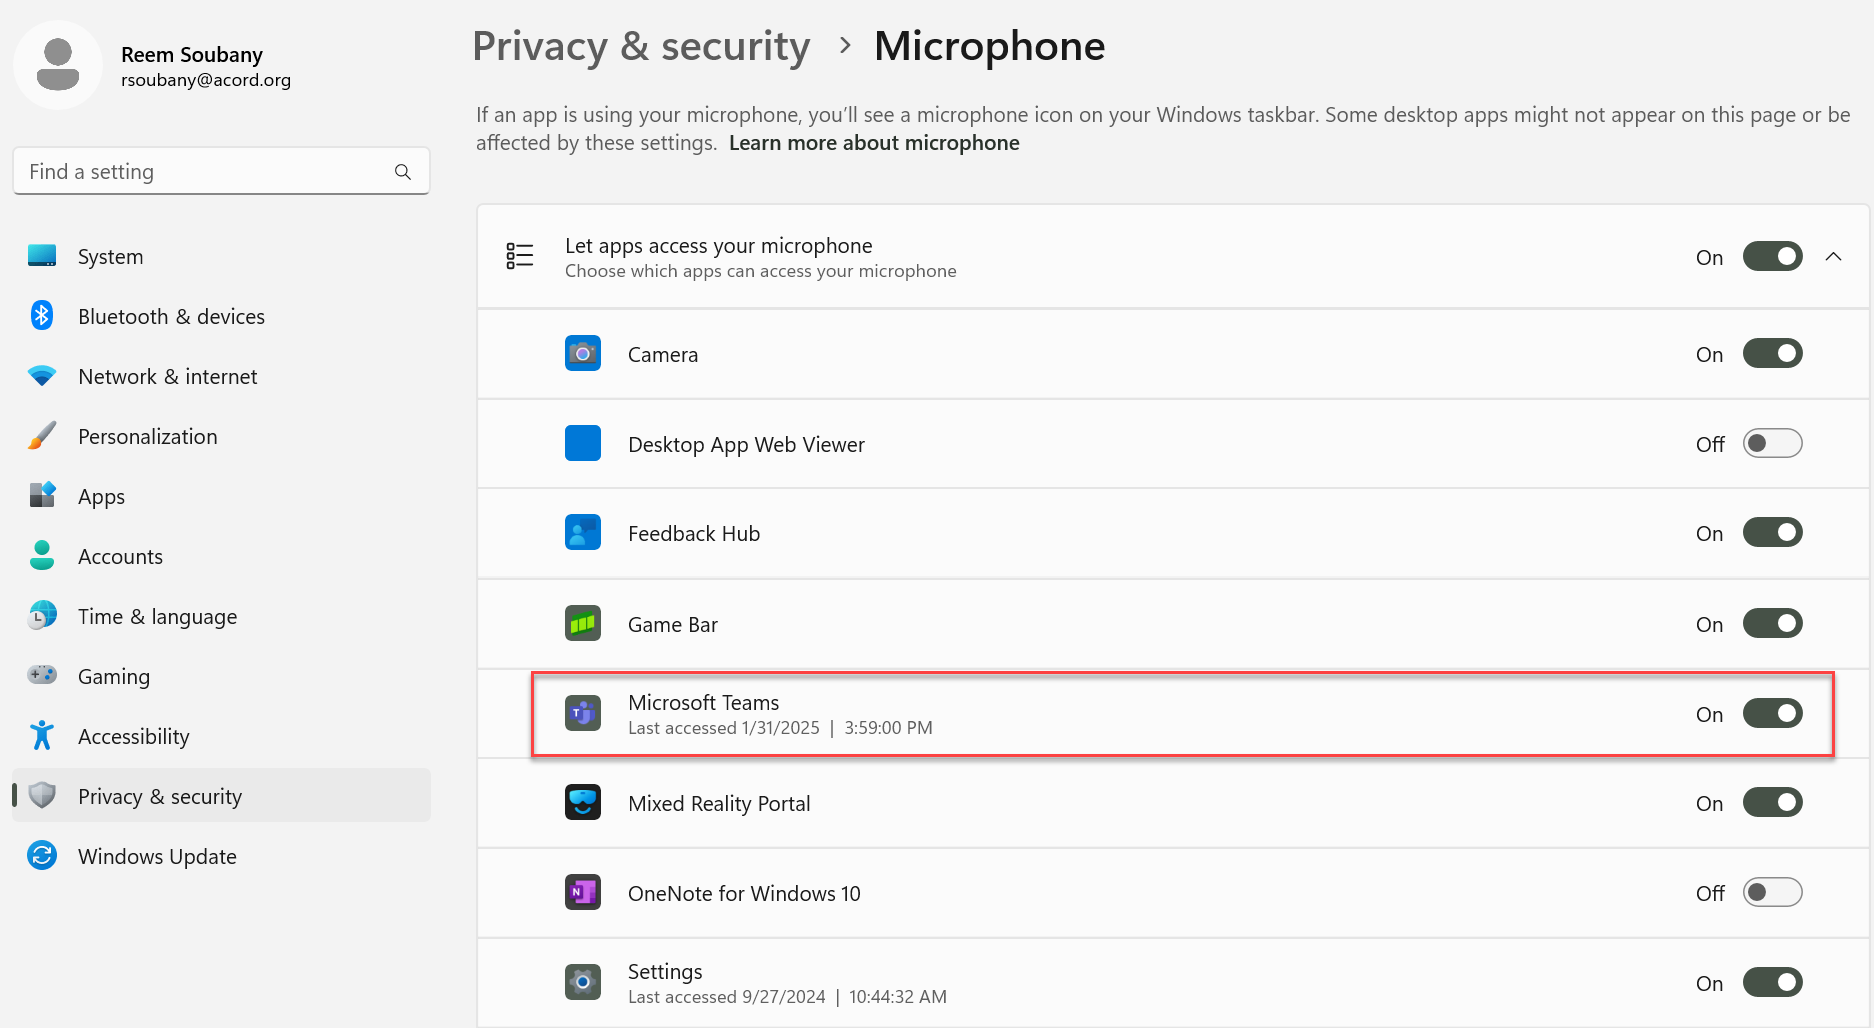Go to Windows Update in sidebar
This screenshot has height=1028, width=1874.
click(157, 857)
